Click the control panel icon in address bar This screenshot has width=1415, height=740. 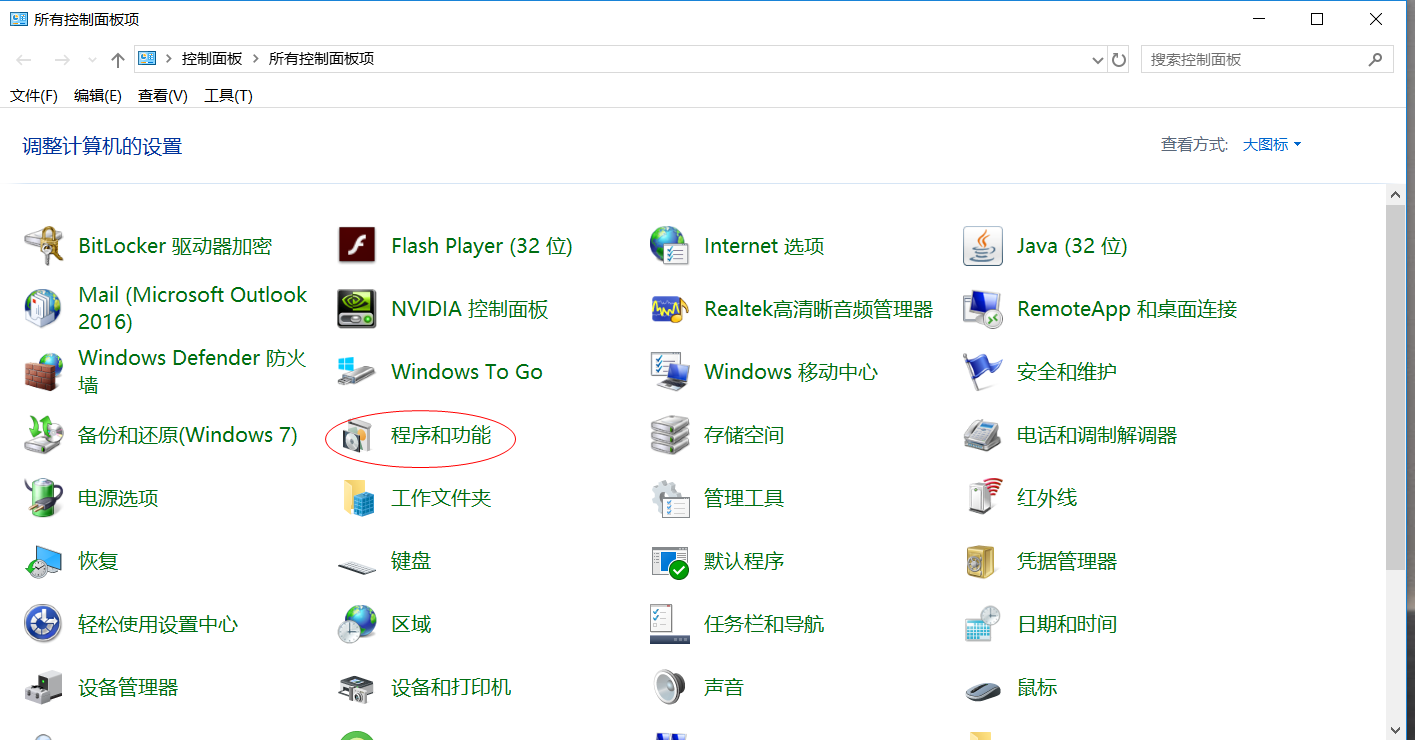[147, 59]
